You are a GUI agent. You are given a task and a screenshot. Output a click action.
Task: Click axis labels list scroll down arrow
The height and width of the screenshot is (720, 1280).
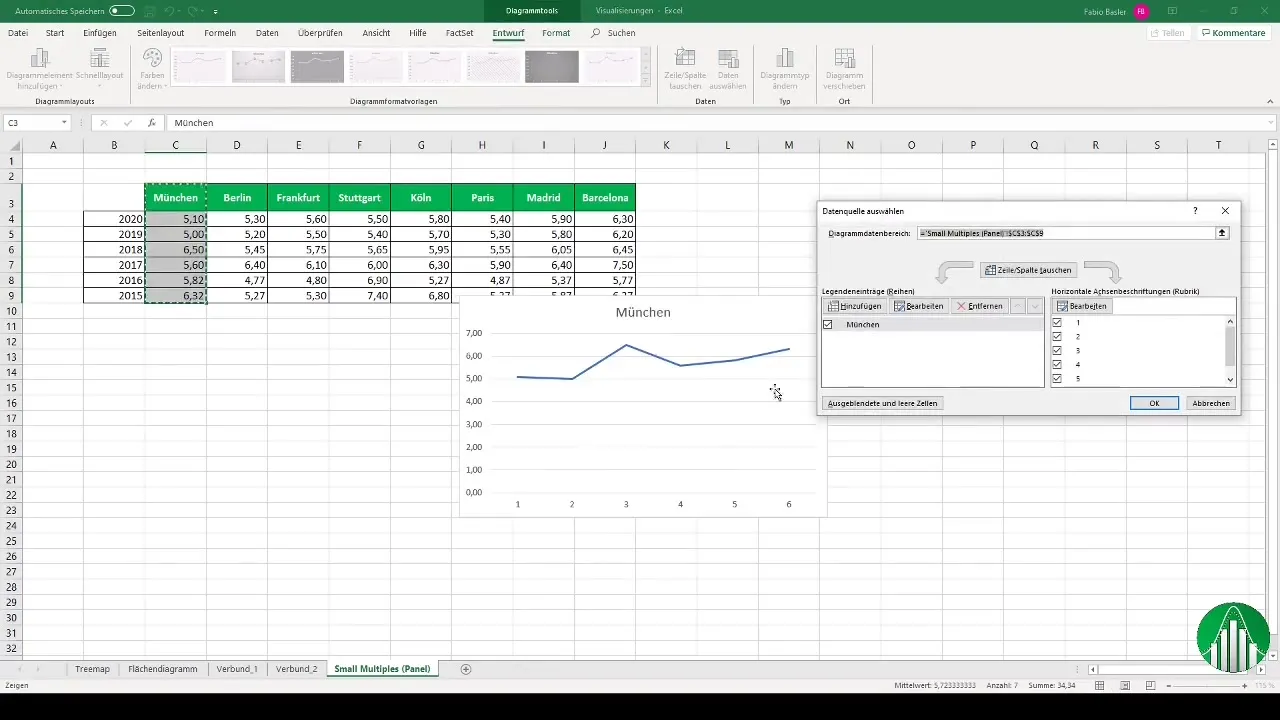point(1230,380)
